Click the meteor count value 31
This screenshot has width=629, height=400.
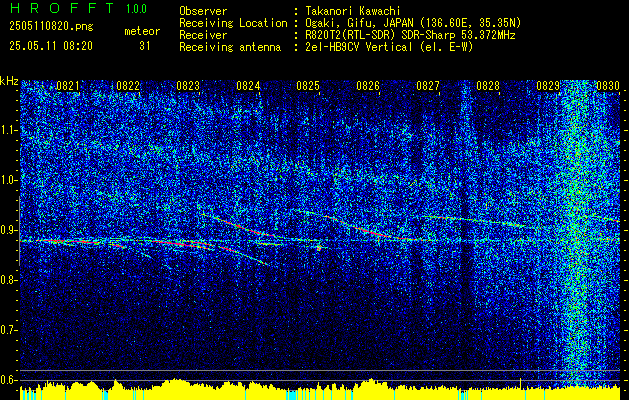click(145, 46)
